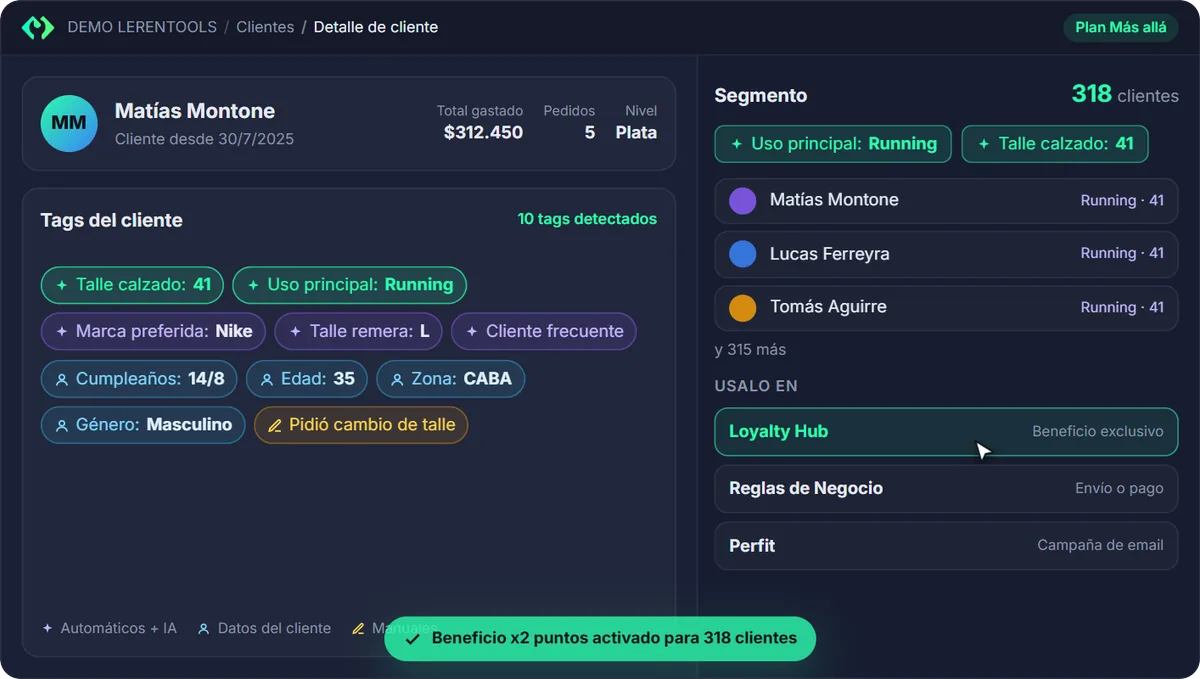Screen dimensions: 1200x679
Task: Click the Beneficio x2 puntos activado notification
Action: 600,638
